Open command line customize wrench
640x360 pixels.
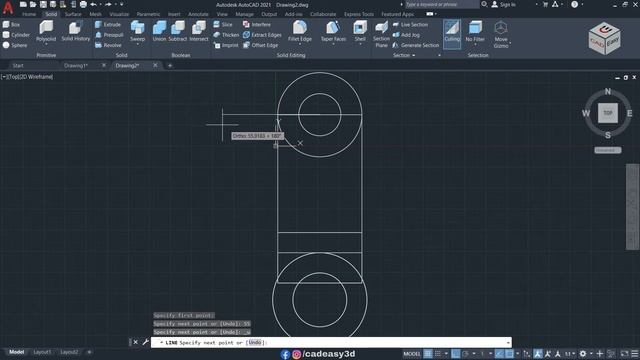click(x=145, y=342)
